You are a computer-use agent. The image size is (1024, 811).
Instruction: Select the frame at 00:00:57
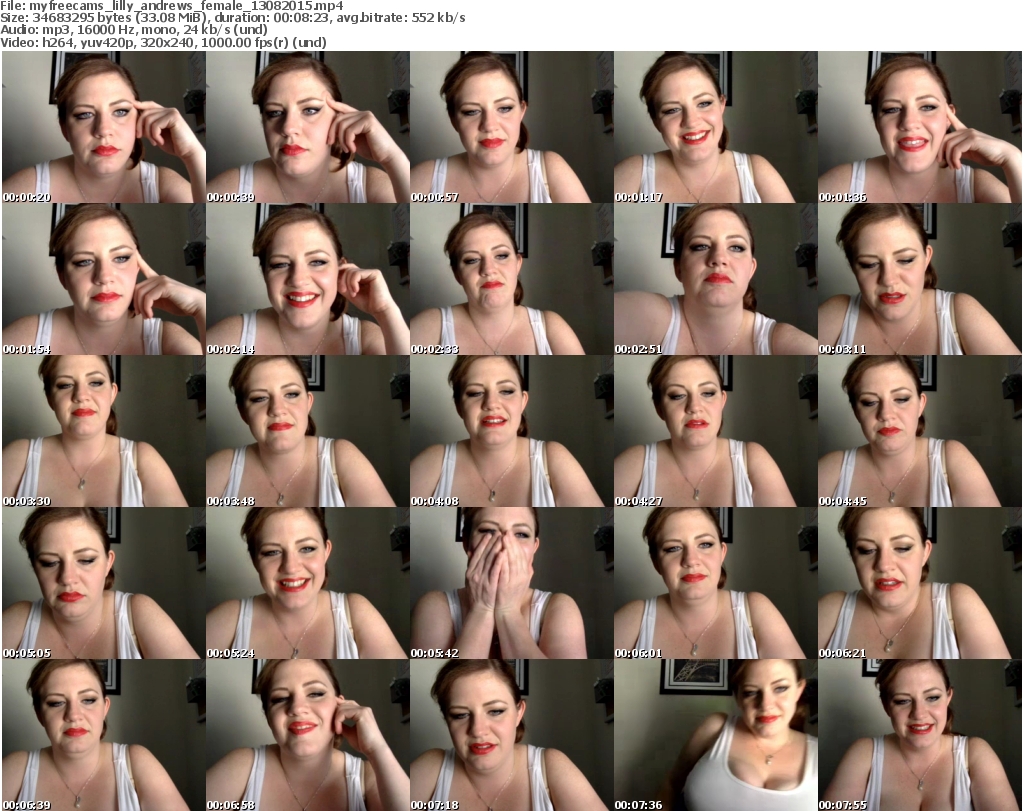click(511, 127)
